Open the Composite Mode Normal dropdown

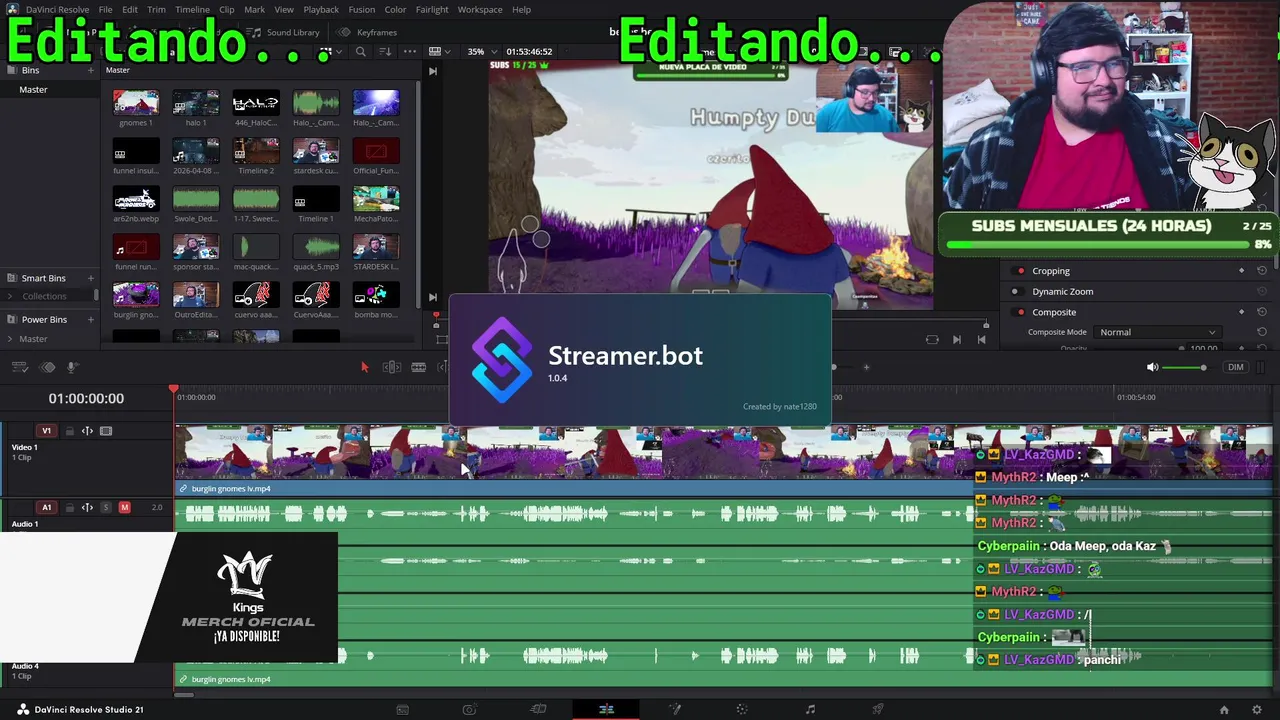(x=1157, y=332)
